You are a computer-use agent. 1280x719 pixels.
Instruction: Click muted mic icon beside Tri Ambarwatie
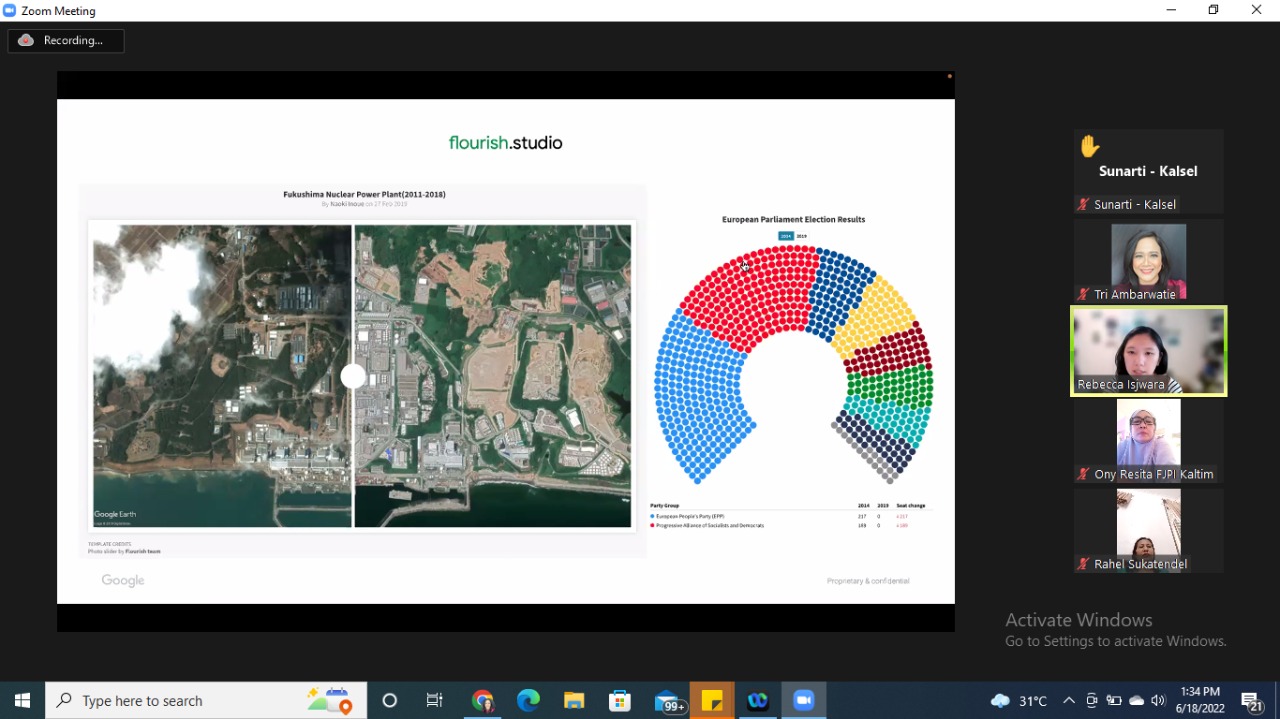(x=1082, y=294)
